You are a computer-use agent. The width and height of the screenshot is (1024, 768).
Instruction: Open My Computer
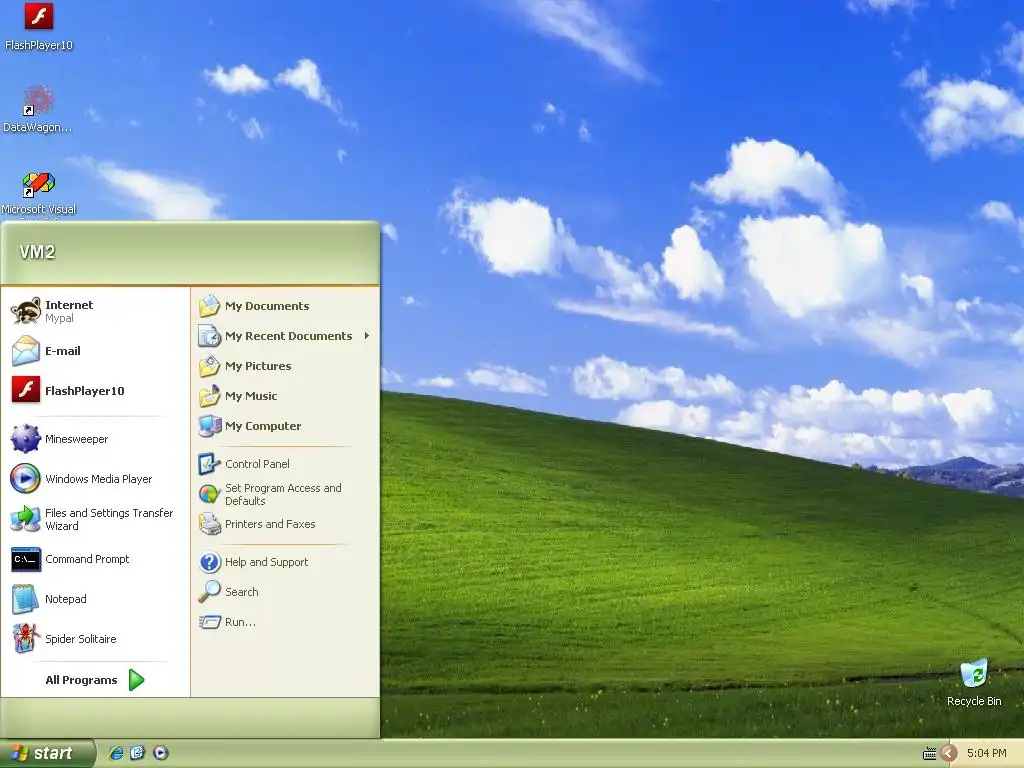[x=285, y=426]
